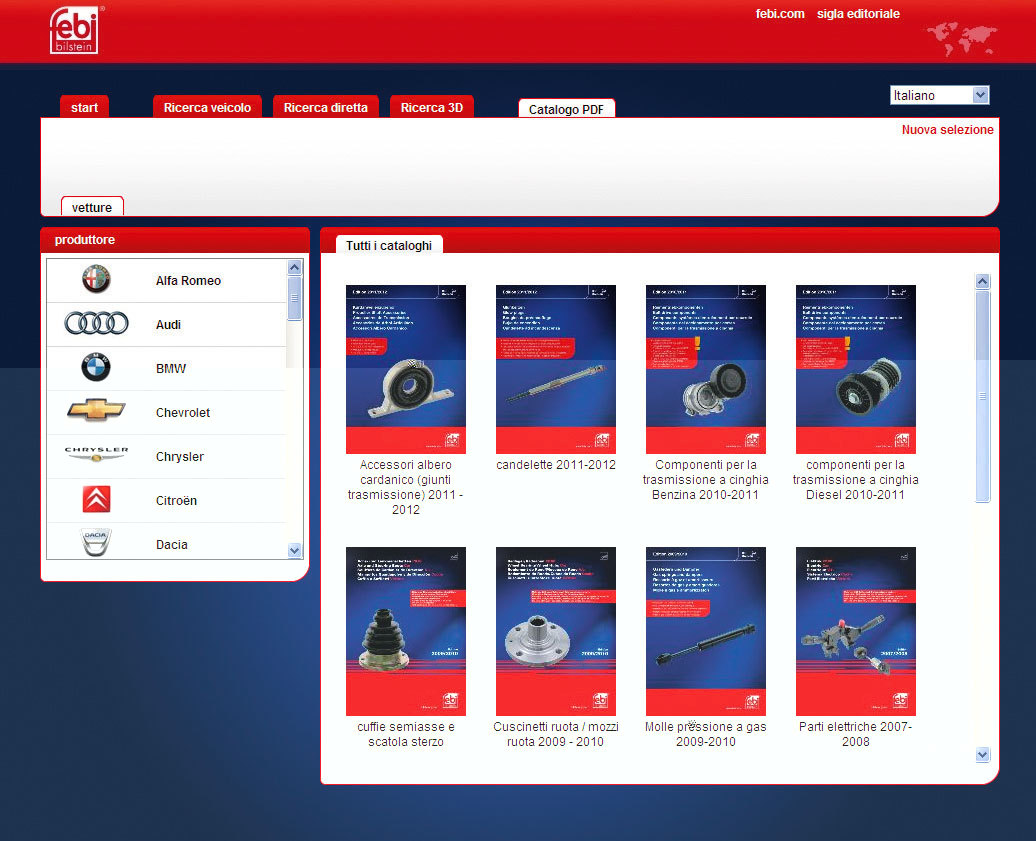
Task: Open Parti elettriche 2007-2008 catalog cover
Action: (x=856, y=631)
